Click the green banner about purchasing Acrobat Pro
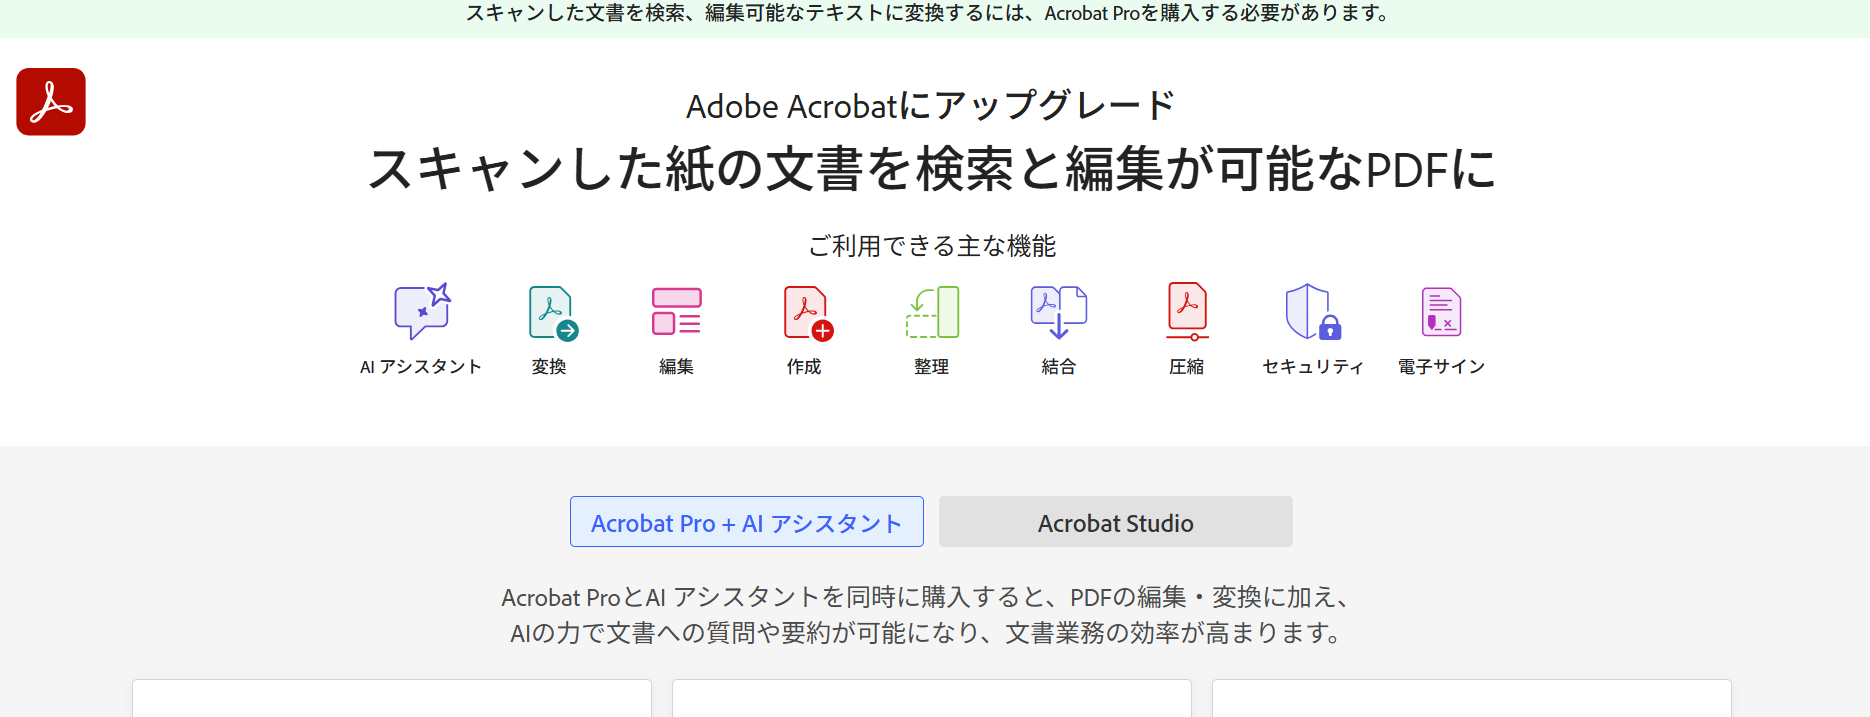This screenshot has height=717, width=1870. 935,18
